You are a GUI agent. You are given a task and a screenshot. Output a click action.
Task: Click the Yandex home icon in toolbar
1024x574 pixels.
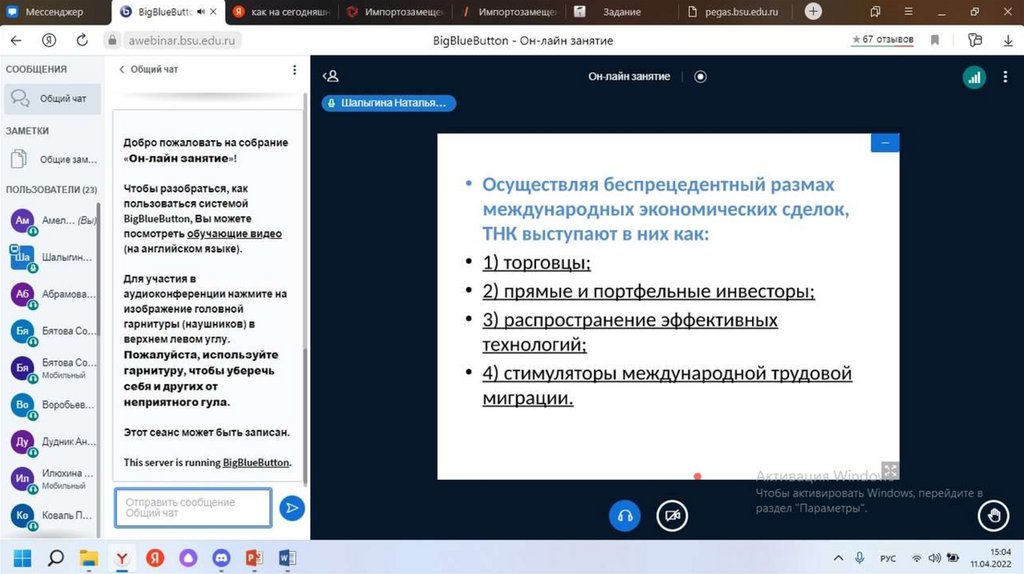(x=49, y=40)
